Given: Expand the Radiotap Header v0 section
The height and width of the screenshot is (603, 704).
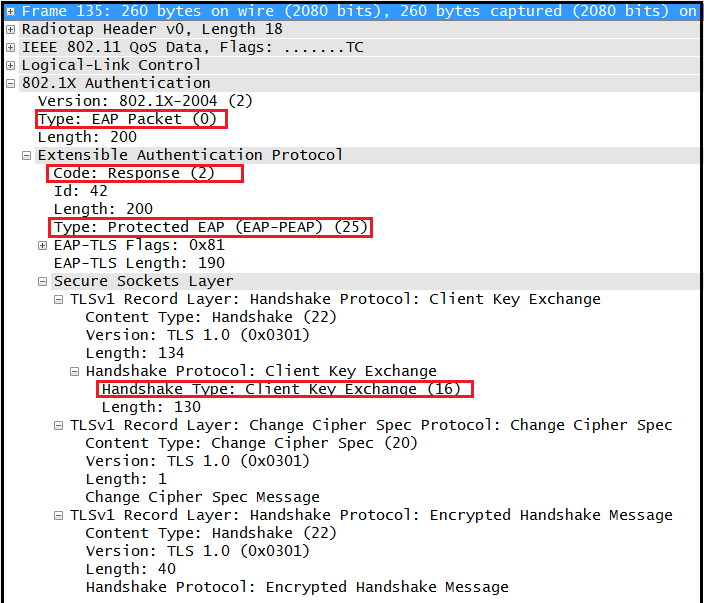Looking at the screenshot, I should [x=11, y=29].
